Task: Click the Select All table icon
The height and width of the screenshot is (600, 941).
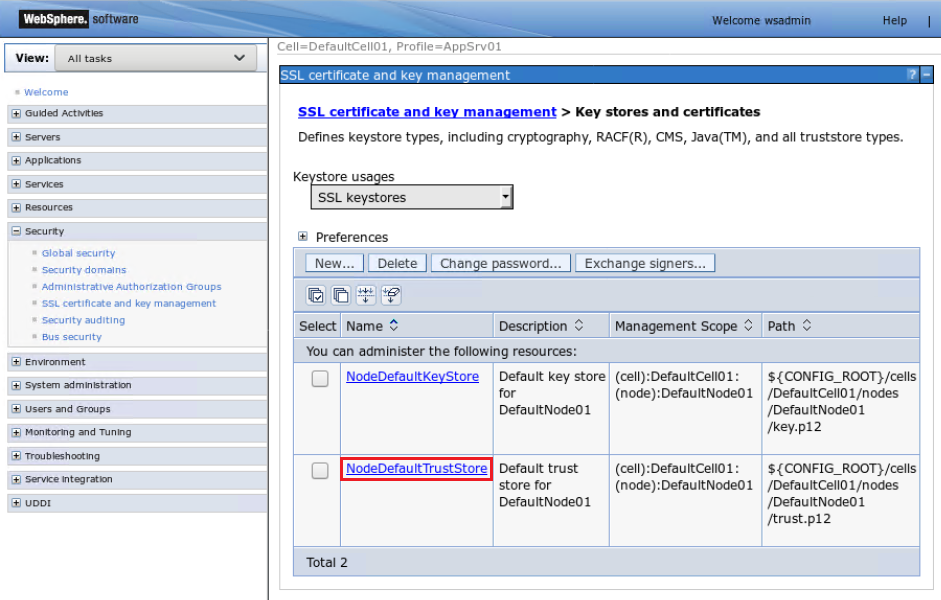Action: [x=316, y=295]
